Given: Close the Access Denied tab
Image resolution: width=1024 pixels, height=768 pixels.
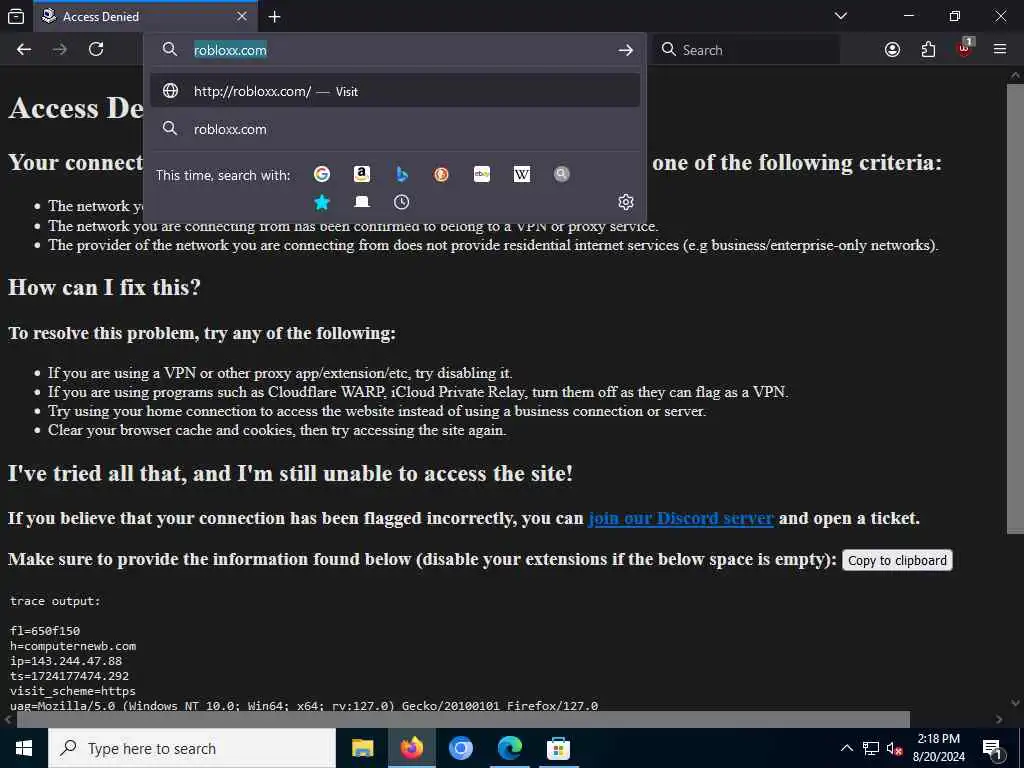Looking at the screenshot, I should pos(242,16).
